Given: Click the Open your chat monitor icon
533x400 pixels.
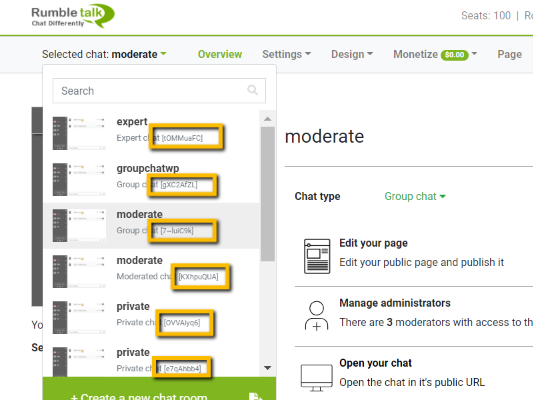Looking at the screenshot, I should [316, 378].
